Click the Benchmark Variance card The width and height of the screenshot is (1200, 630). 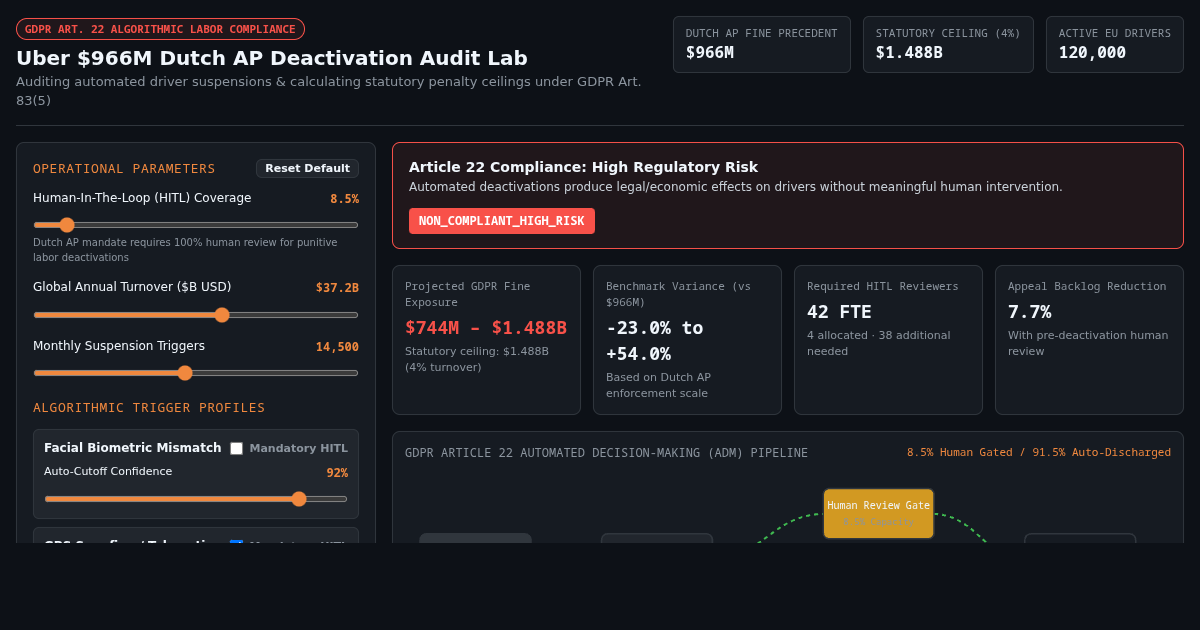(x=687, y=340)
